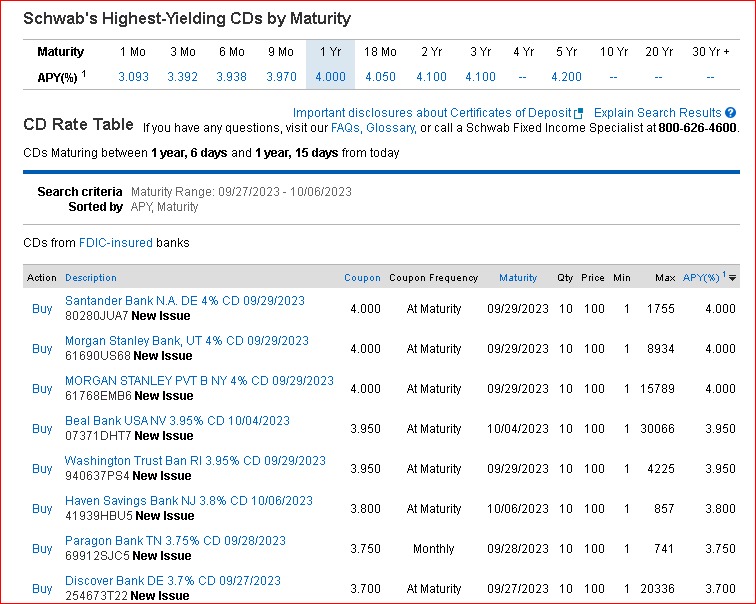The height and width of the screenshot is (604, 756).
Task: Select the 3 Mo rate 3.392
Action: [x=182, y=77]
